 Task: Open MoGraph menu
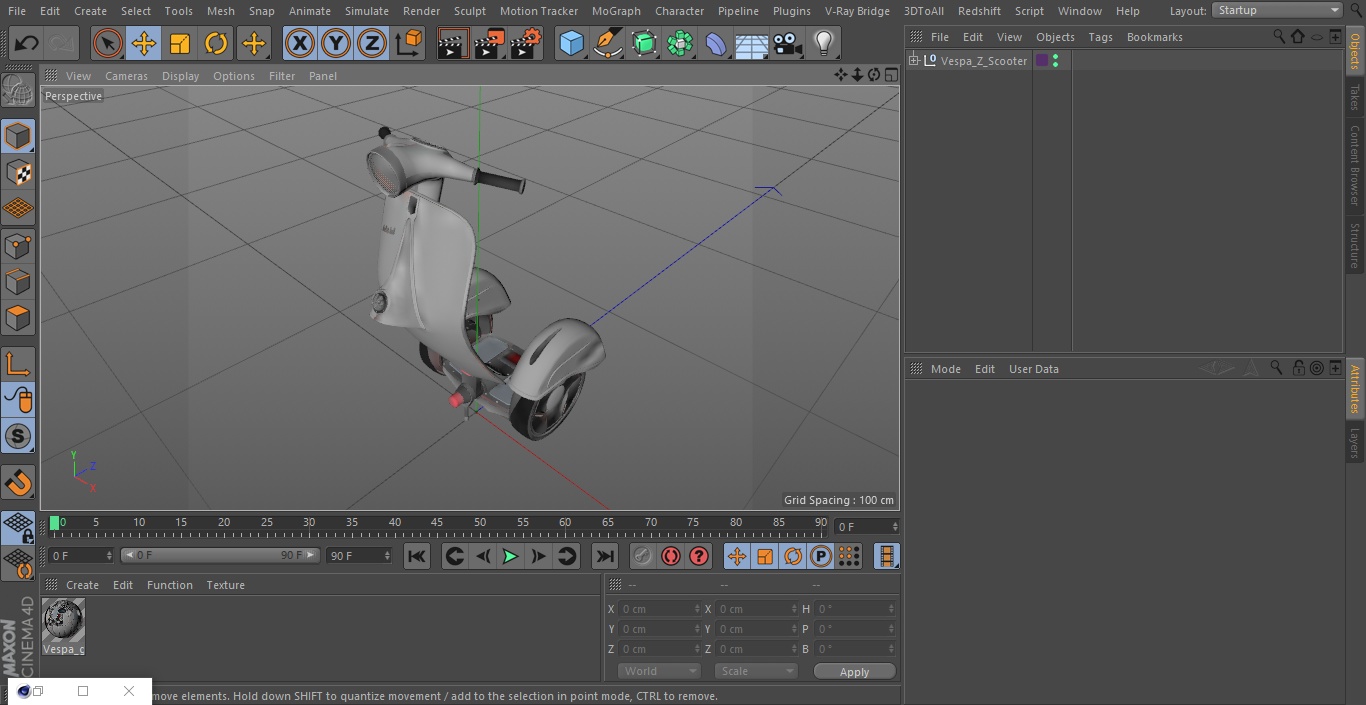pos(616,11)
